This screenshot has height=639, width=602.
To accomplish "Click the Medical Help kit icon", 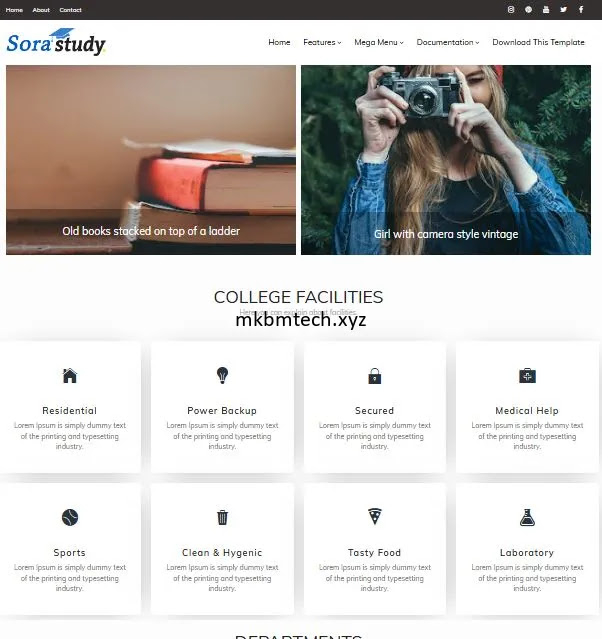I will [527, 375].
